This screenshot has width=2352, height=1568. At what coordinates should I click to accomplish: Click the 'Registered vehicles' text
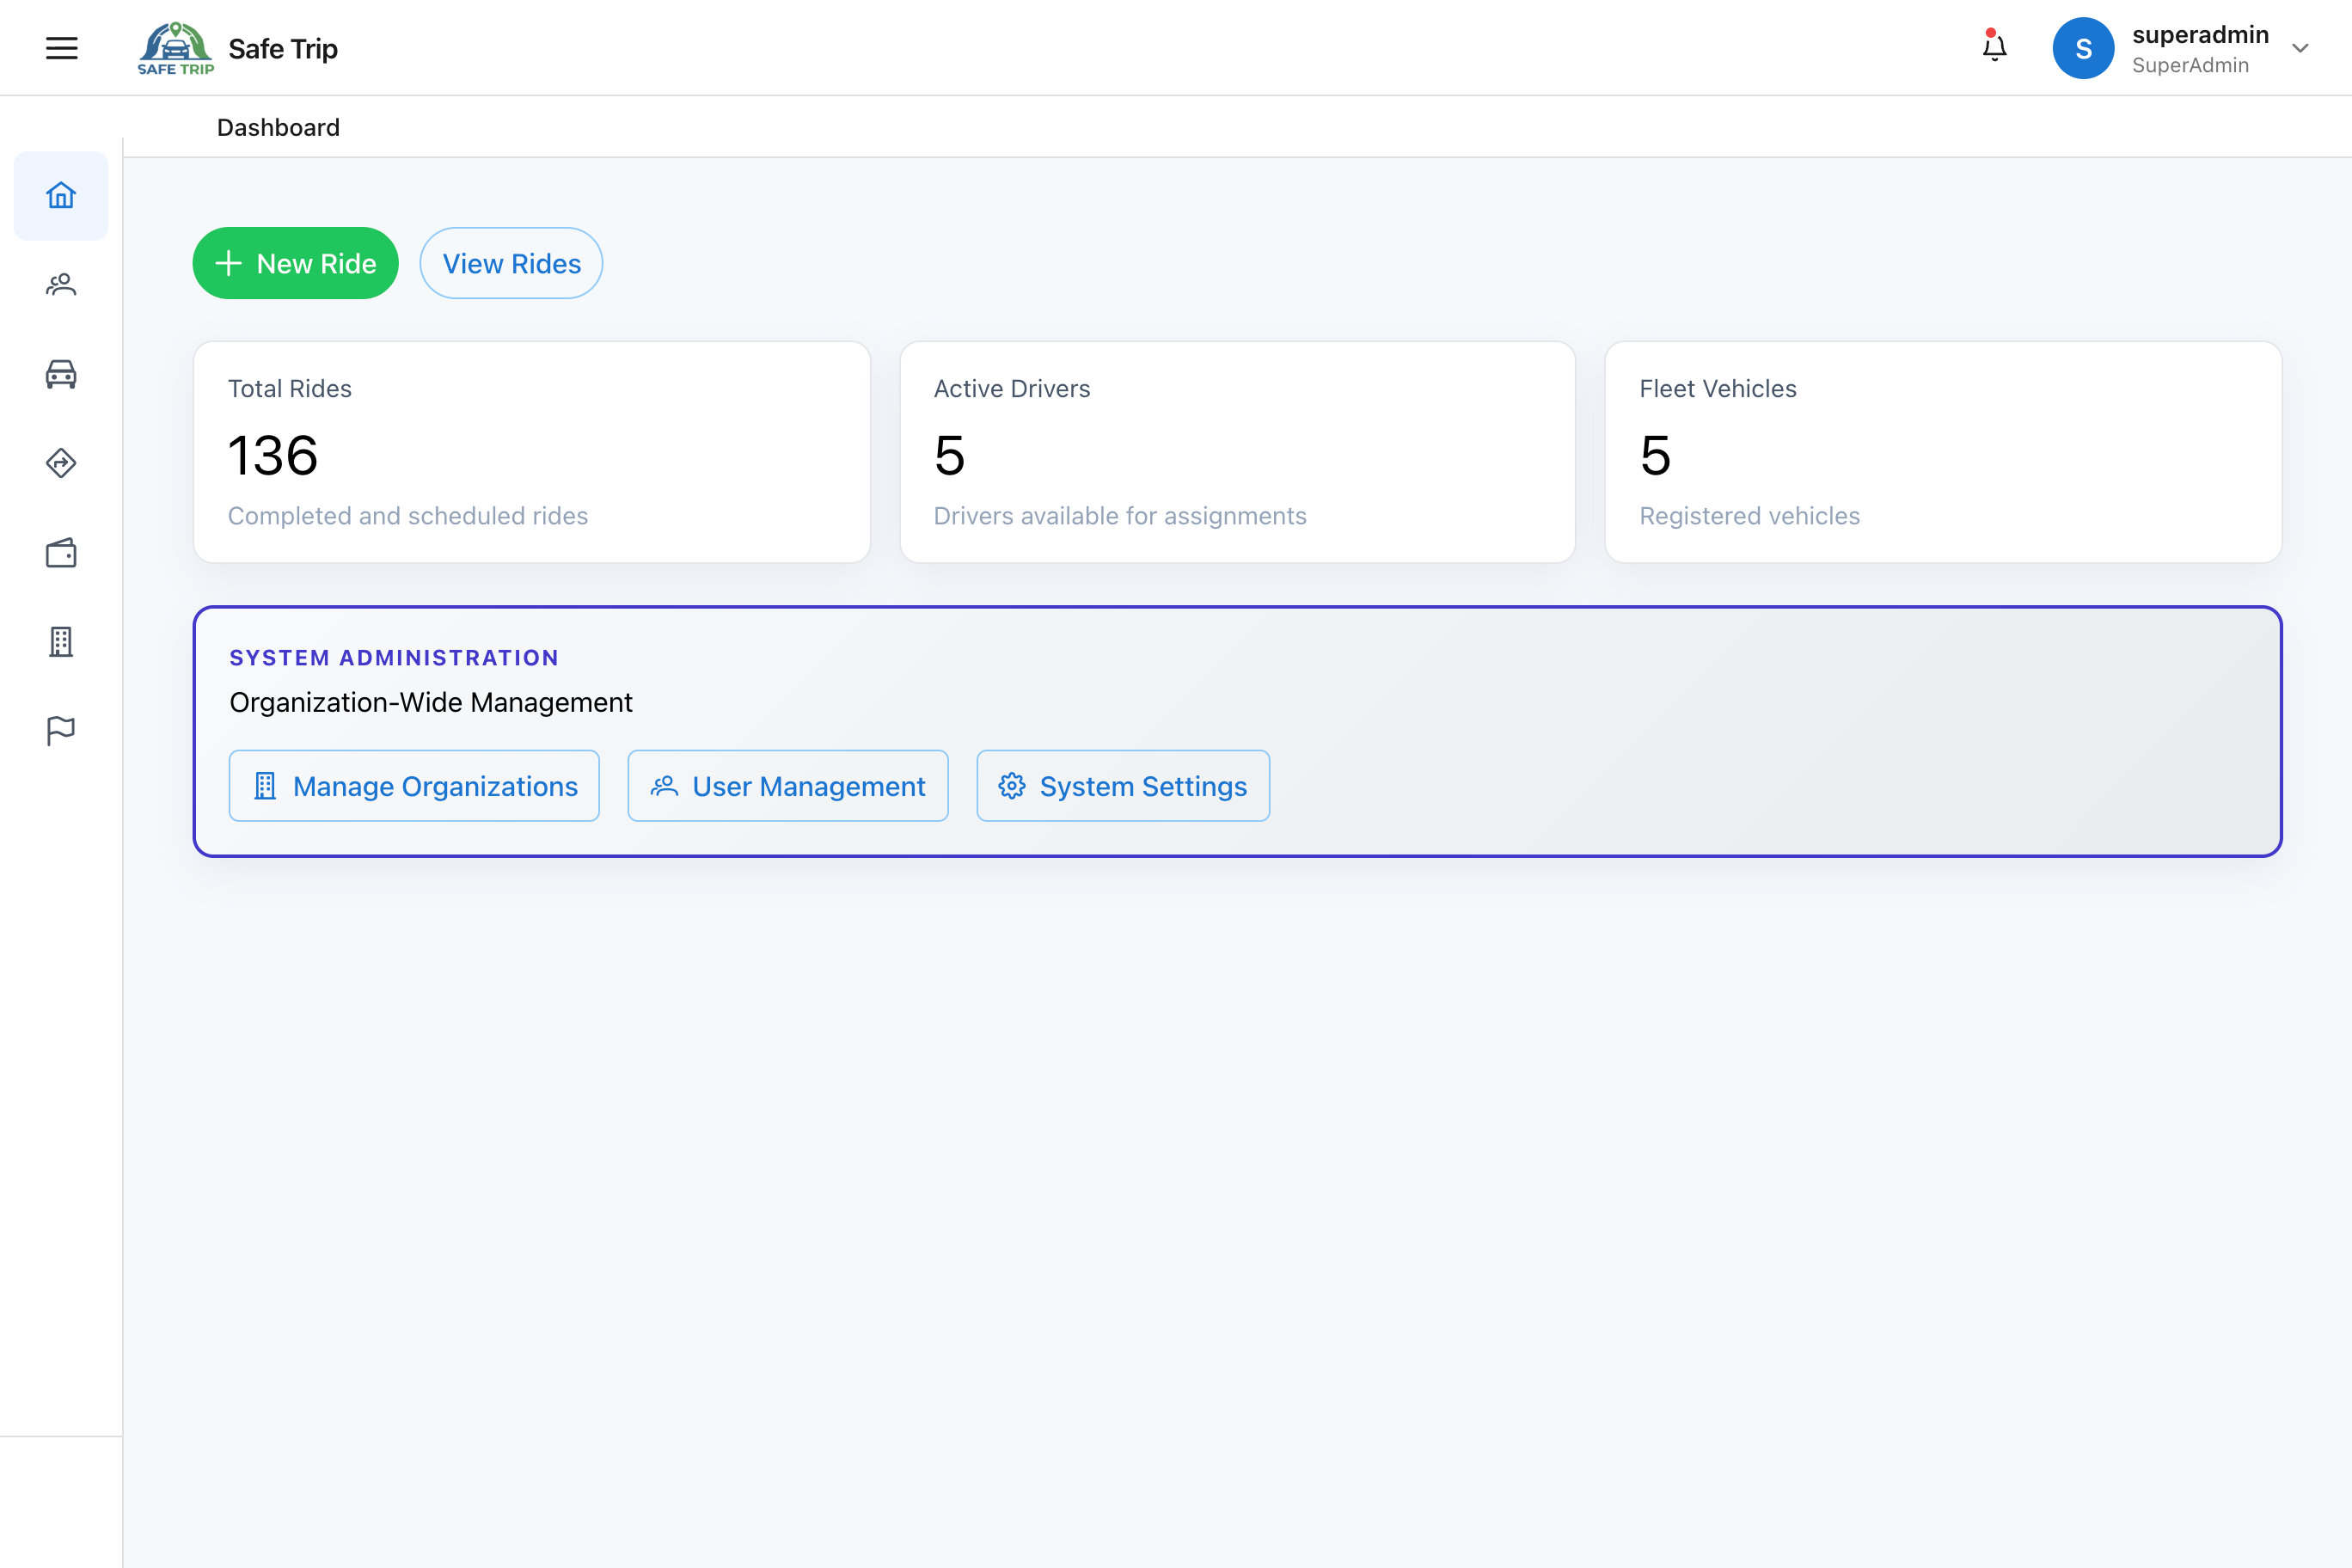(x=1750, y=515)
